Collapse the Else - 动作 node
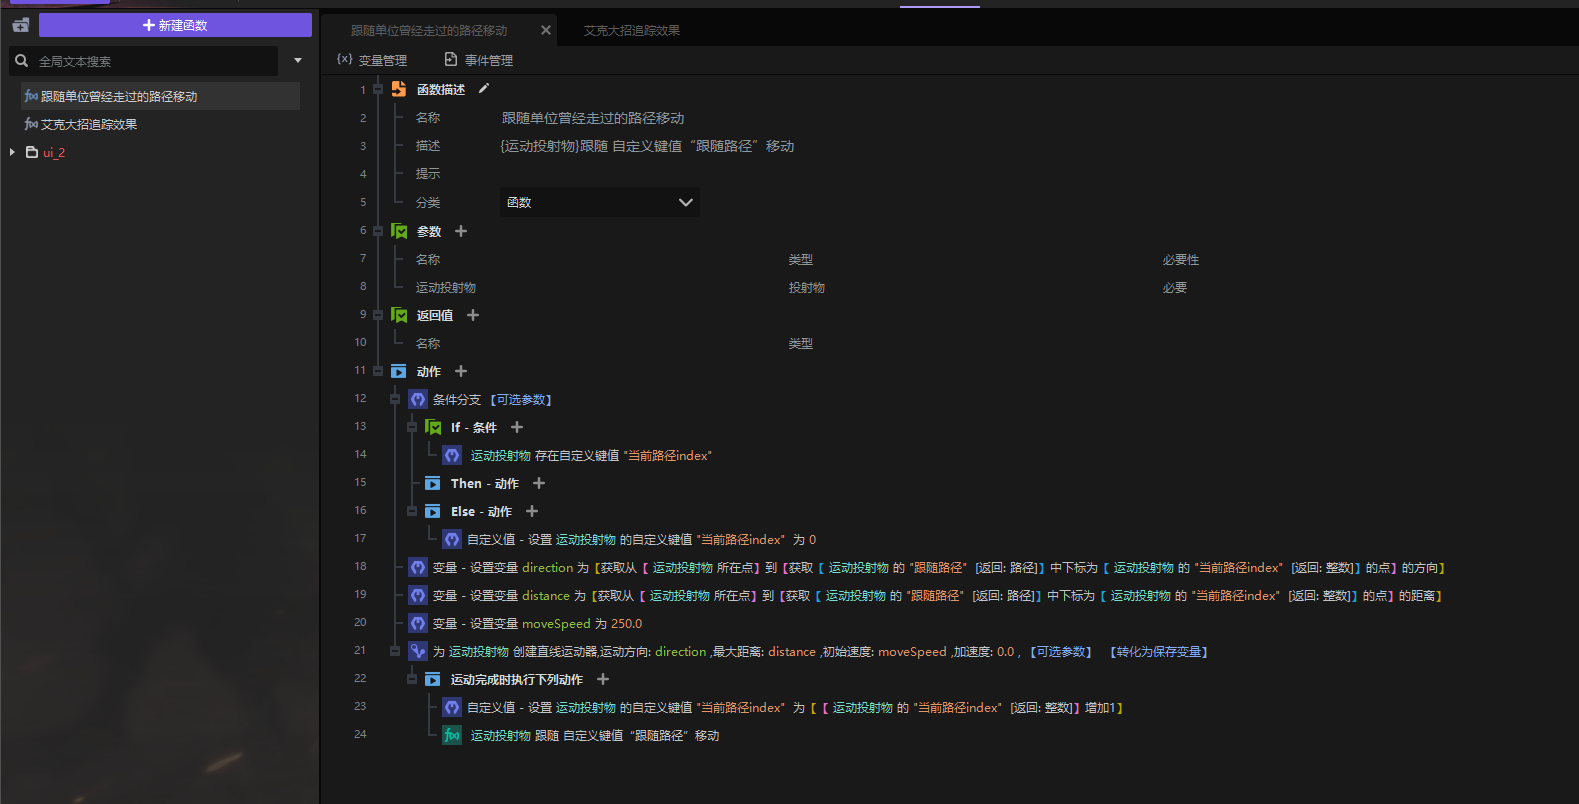This screenshot has height=804, width=1579. pos(412,511)
